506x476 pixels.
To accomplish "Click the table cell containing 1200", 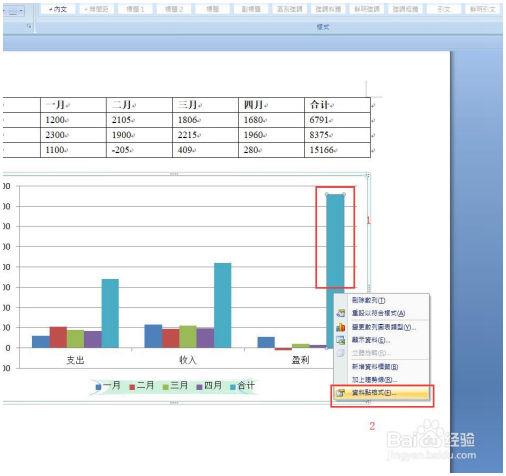I will pyautogui.click(x=73, y=120).
